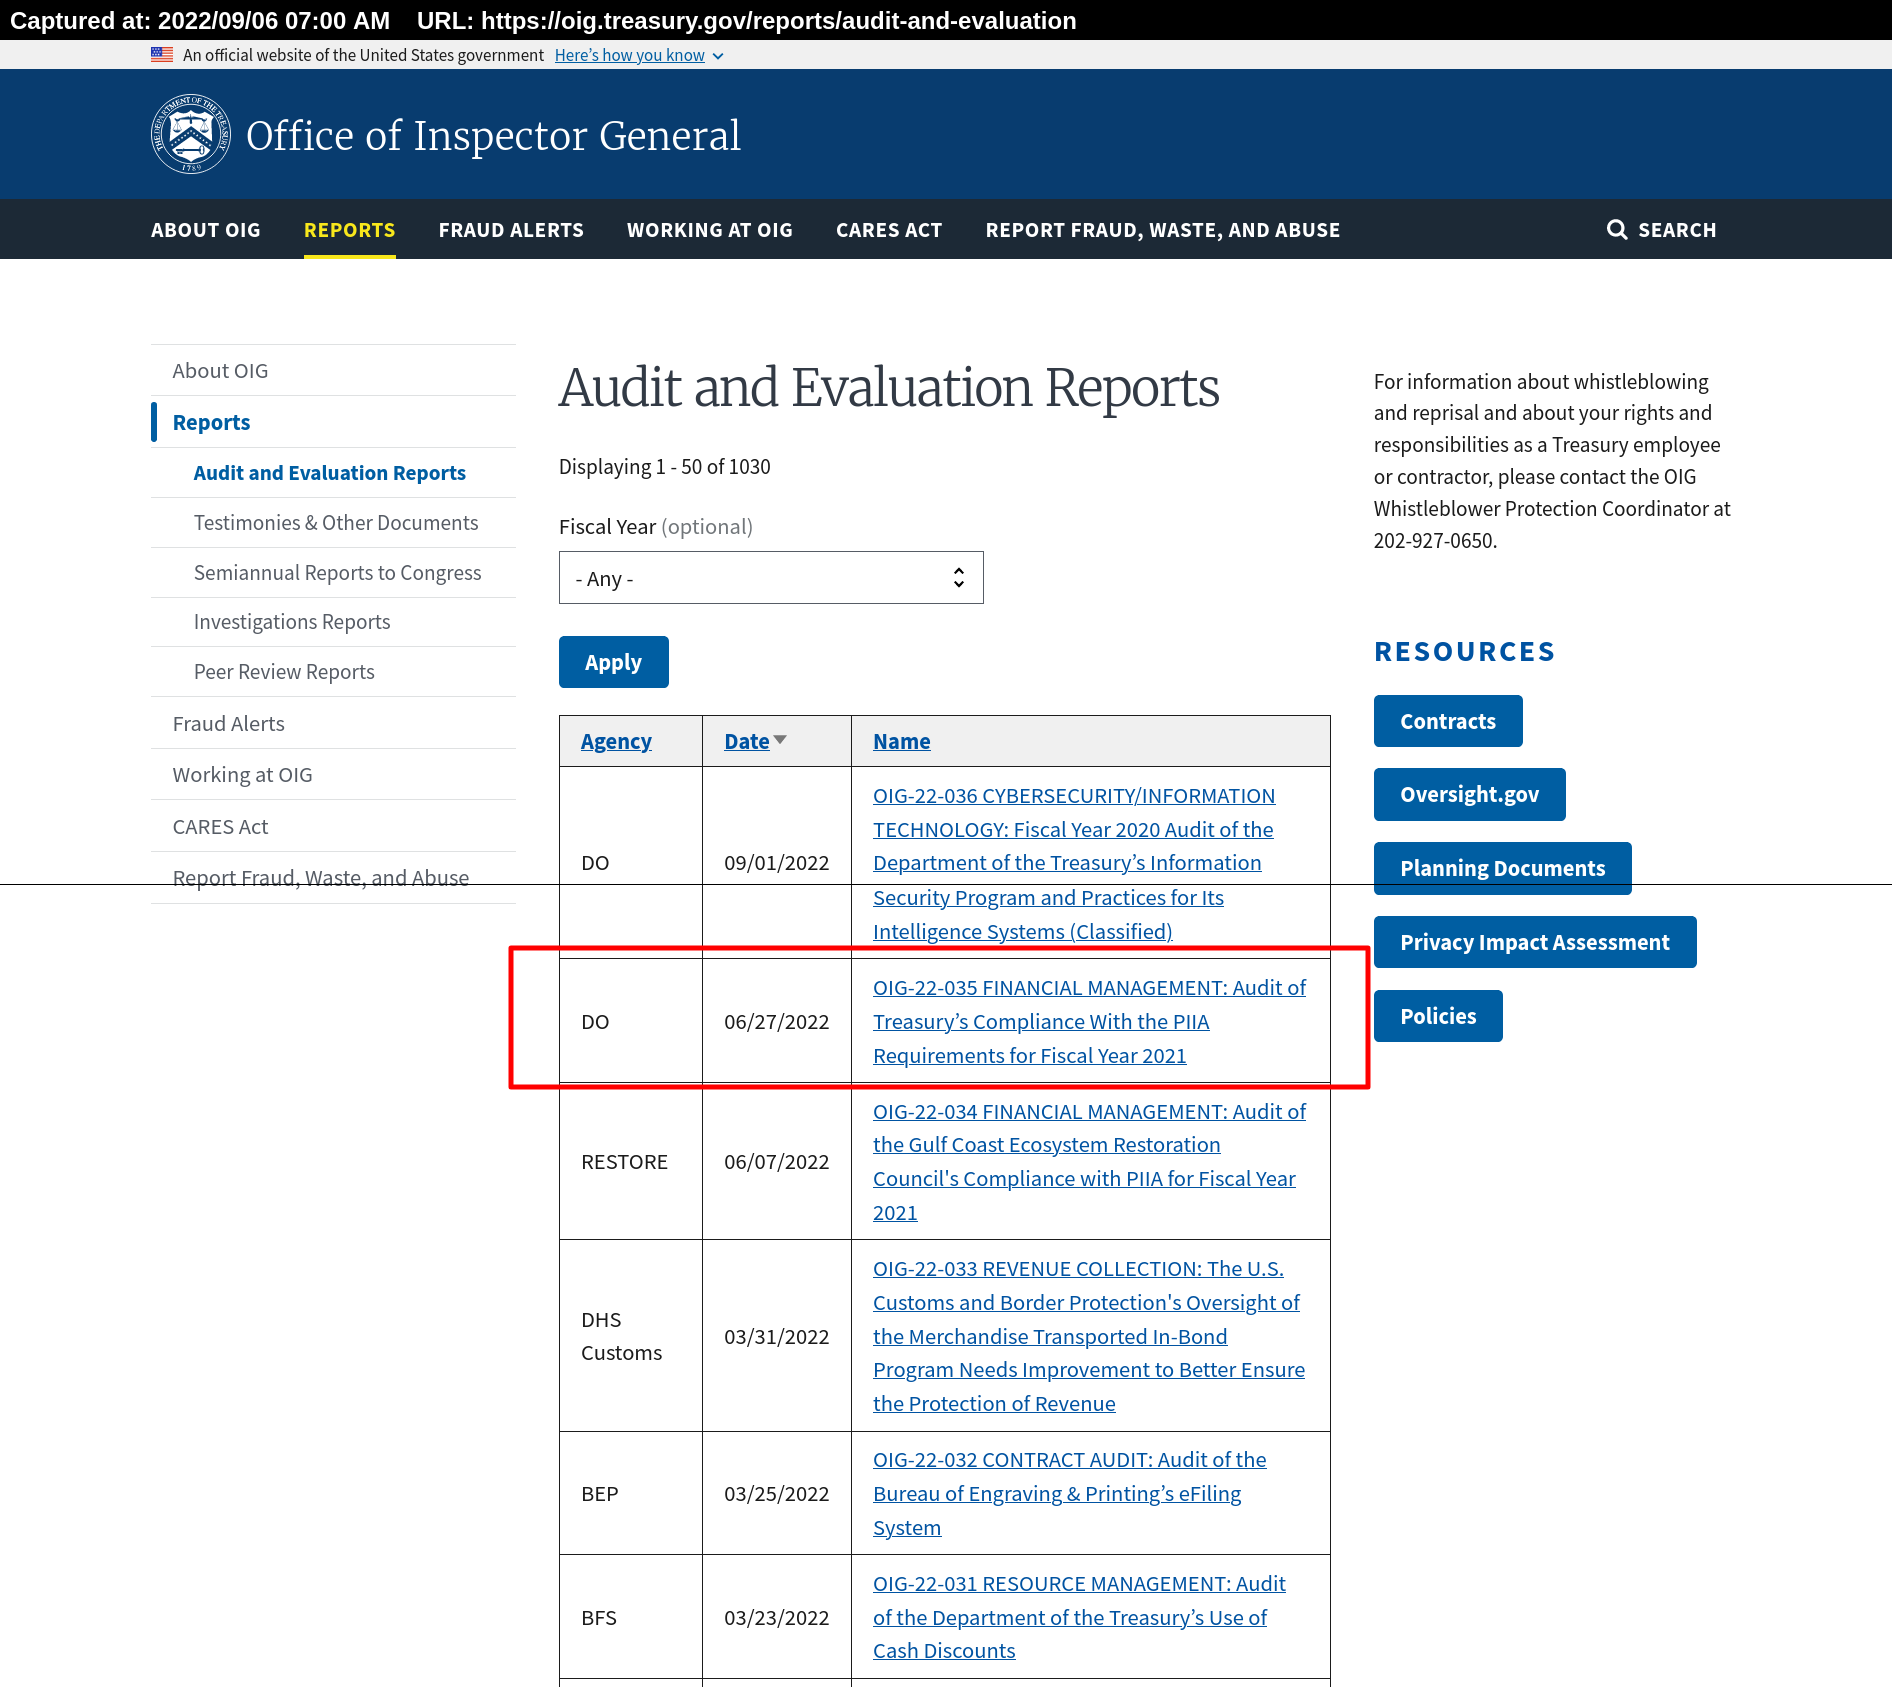
Task: Click 'Displaying 1 - 50 of 1030' text
Action: [x=665, y=467]
